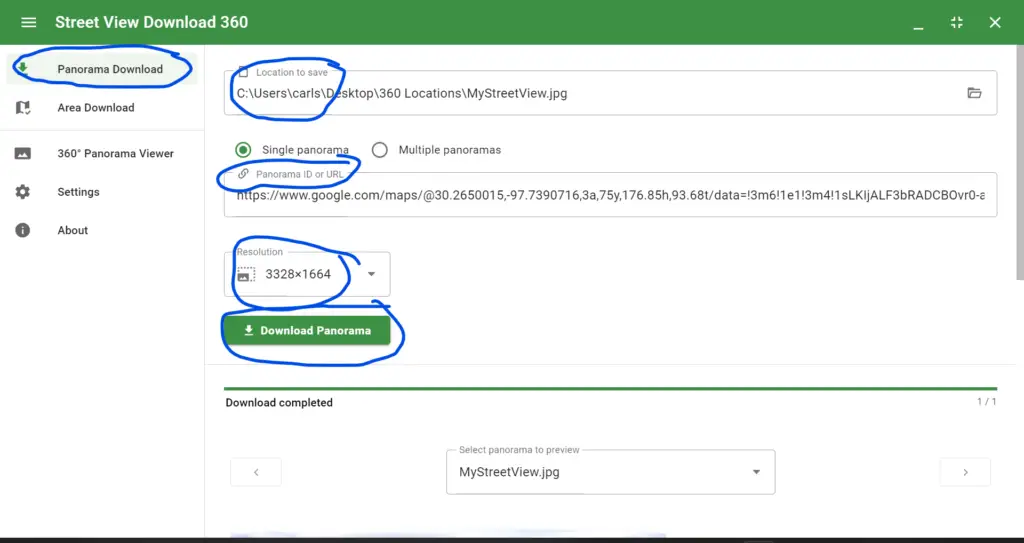Click the 3328×1664 resolution value
The height and width of the screenshot is (543, 1024).
(x=298, y=274)
